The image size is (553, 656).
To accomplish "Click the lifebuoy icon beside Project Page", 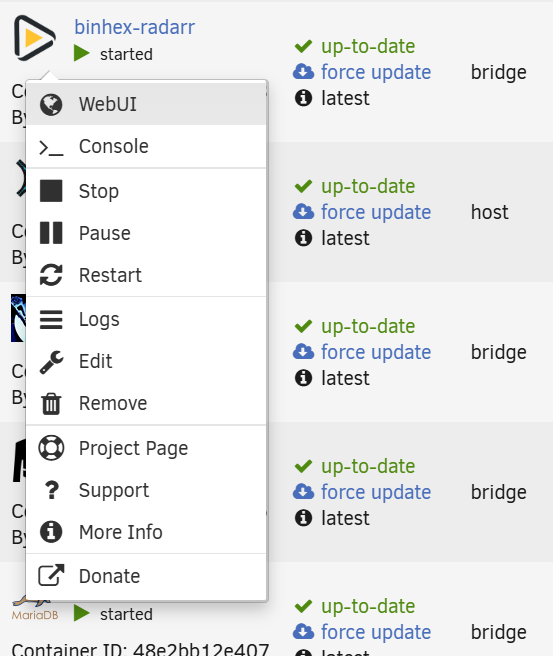I will 51,448.
